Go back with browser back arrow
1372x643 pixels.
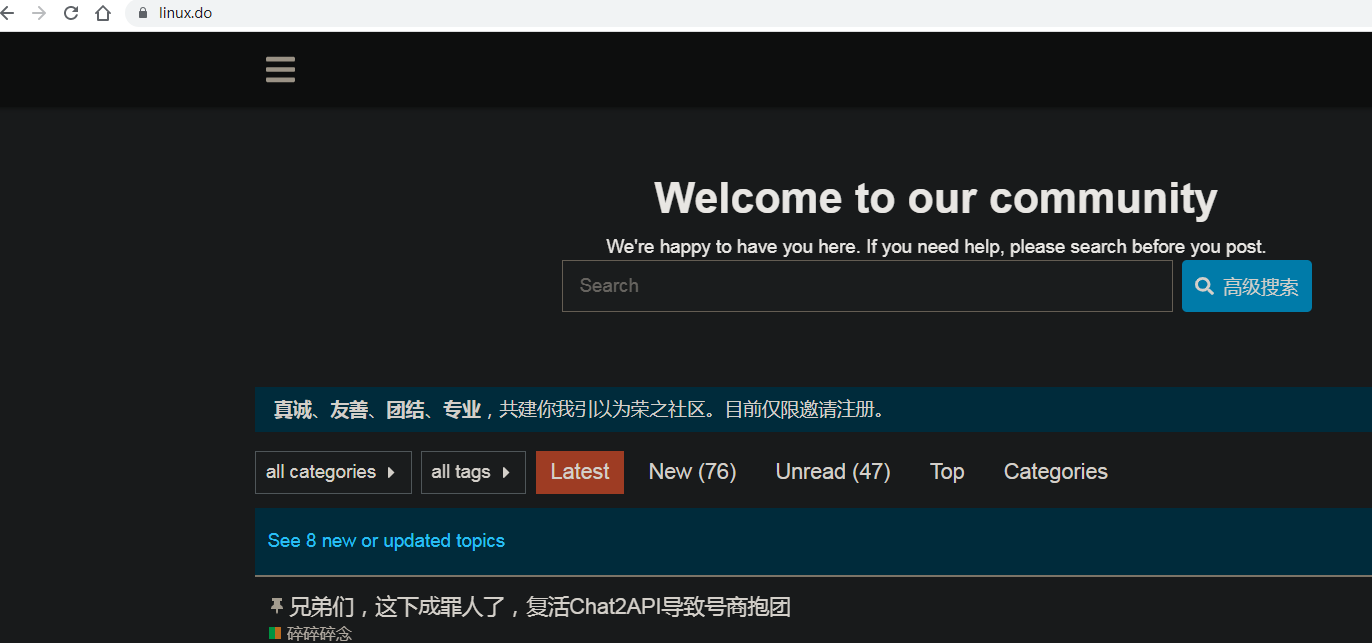pos(6,13)
